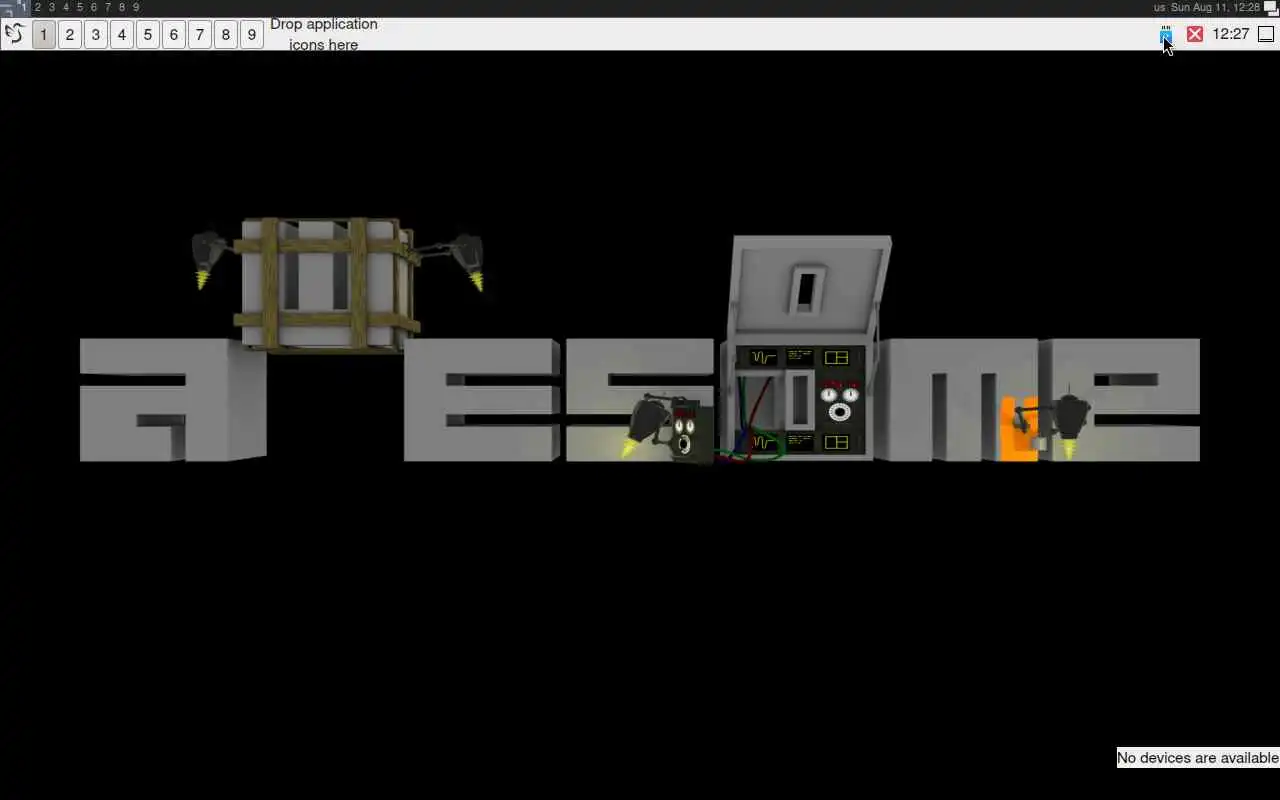Switch to desktop 4 in the panel pager
Screen dimensions: 1280x800
(122, 35)
